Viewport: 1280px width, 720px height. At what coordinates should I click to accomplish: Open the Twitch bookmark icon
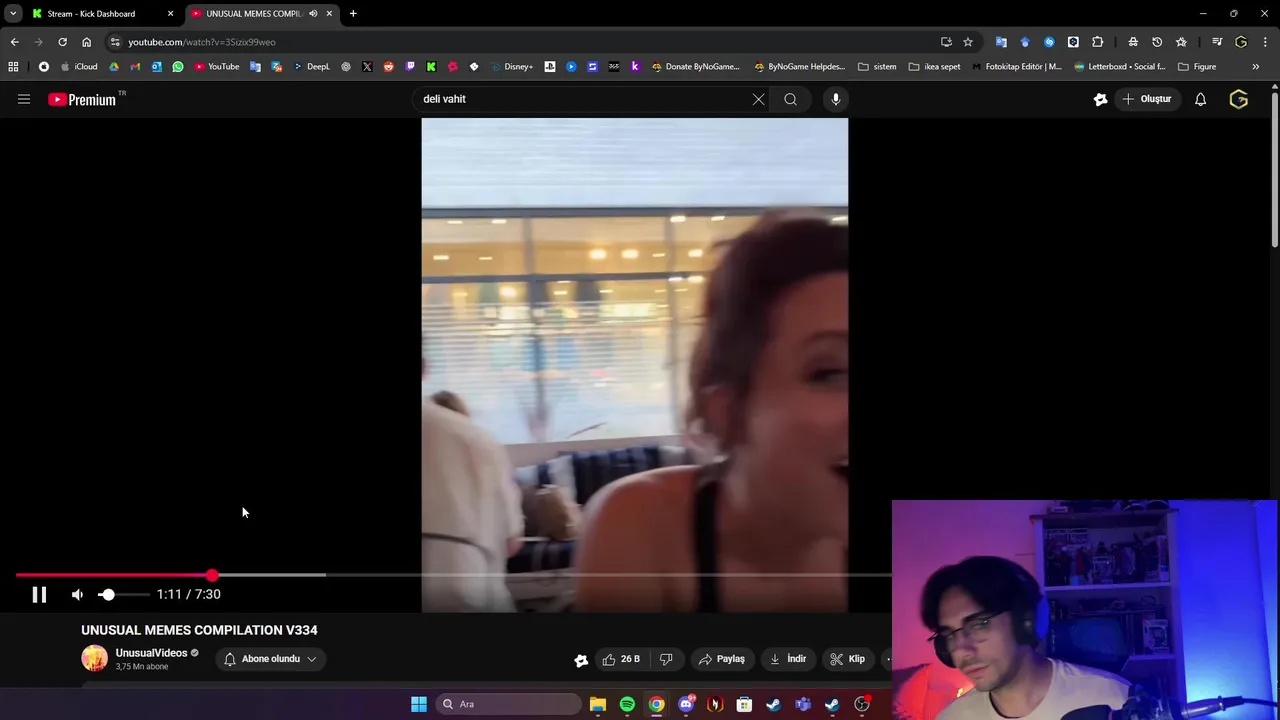click(x=410, y=67)
